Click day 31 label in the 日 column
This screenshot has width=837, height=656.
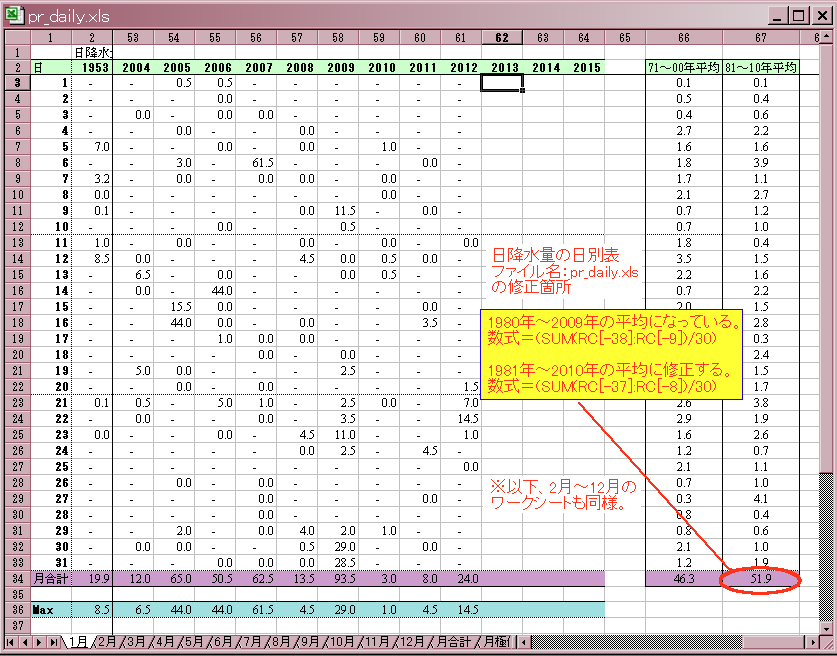tap(51, 563)
